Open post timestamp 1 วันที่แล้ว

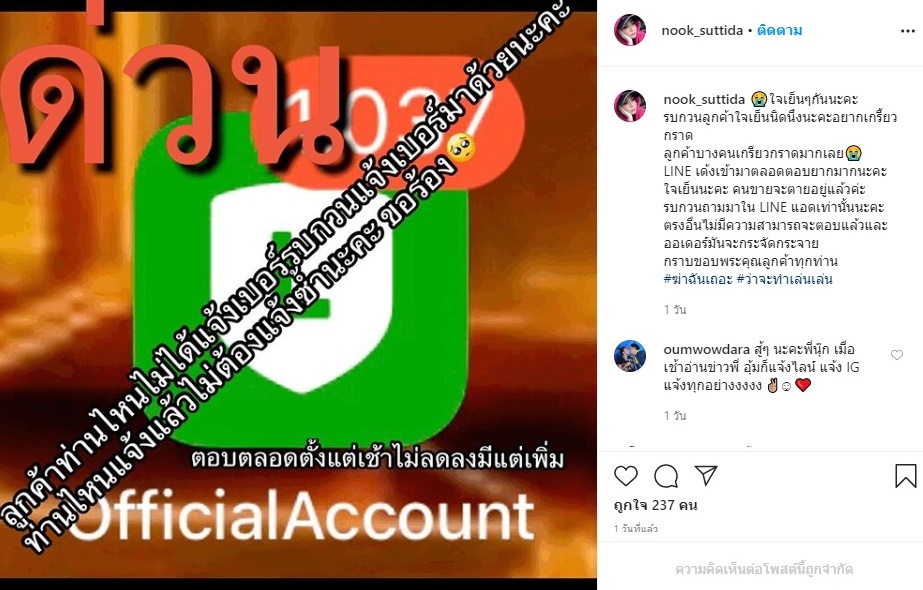point(636,529)
